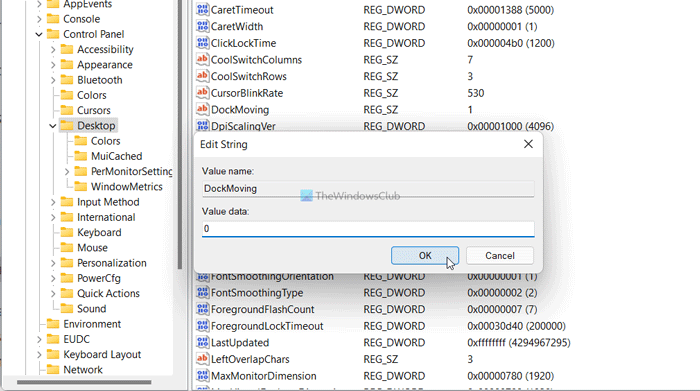
Task: Click the Mouse folder icon
Action: 67,247
